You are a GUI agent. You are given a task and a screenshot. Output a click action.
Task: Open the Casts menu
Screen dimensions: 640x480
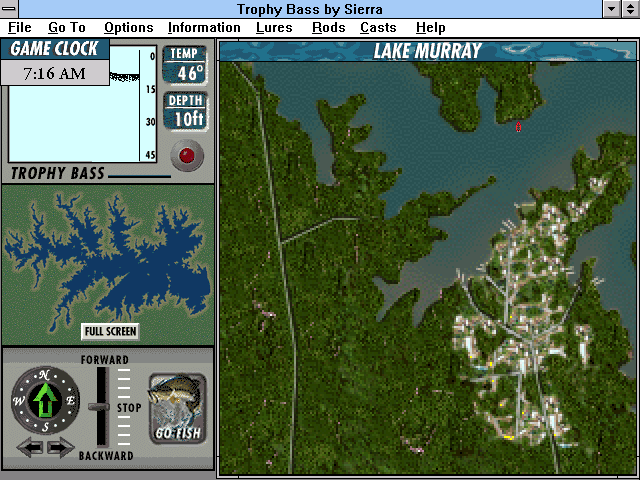coord(378,27)
